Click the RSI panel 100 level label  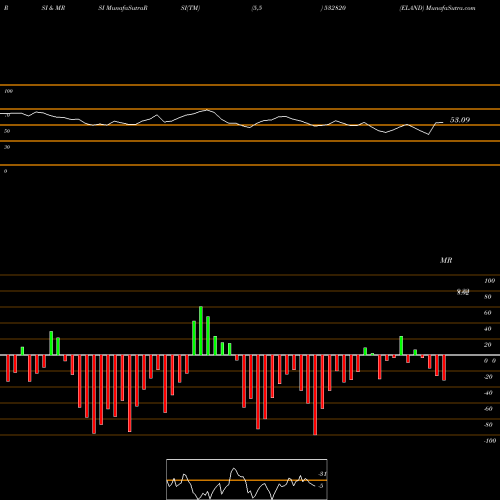[8, 91]
